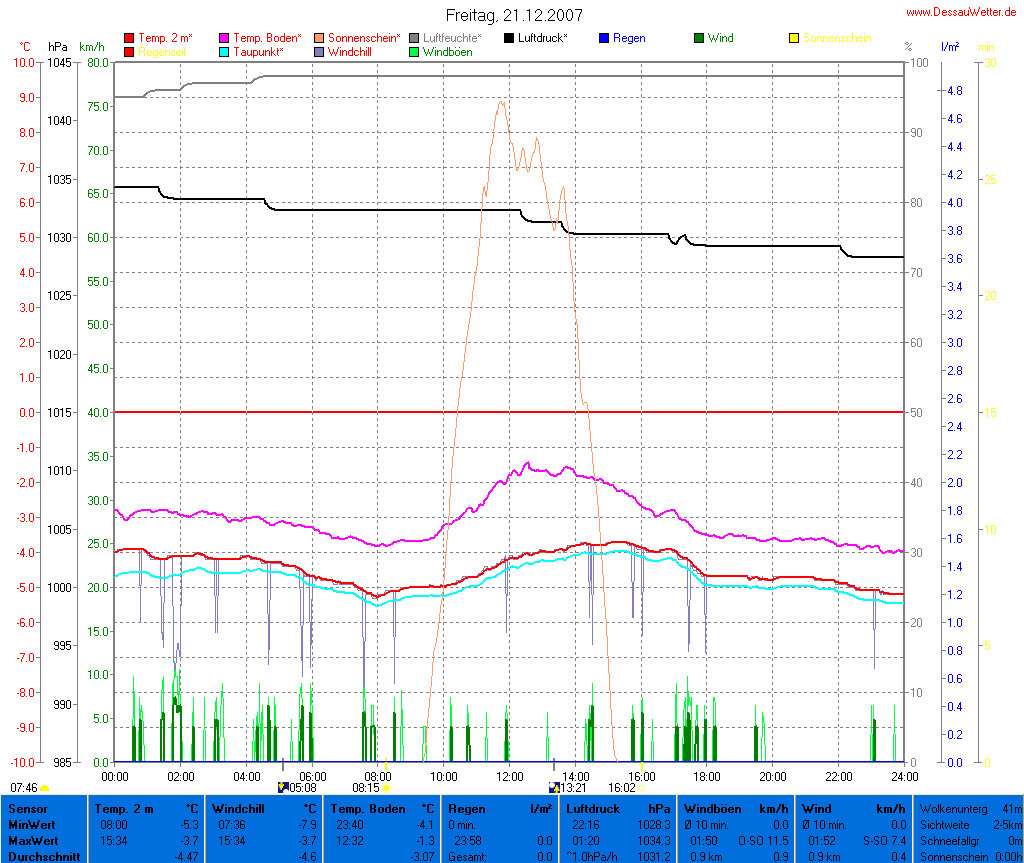This screenshot has width=1024, height=863.
Task: Click the Temp. Boden table header
Action: coord(368,808)
